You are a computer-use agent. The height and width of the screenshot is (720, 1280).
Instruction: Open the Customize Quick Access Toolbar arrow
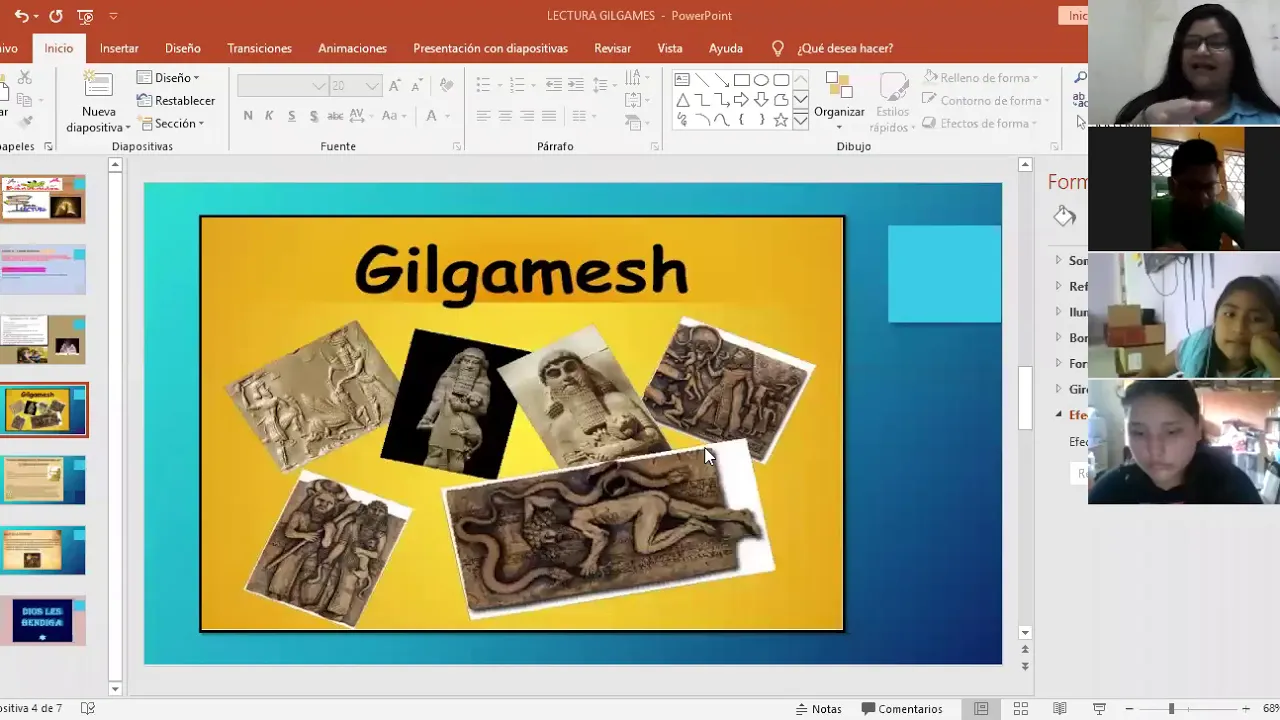pos(113,16)
